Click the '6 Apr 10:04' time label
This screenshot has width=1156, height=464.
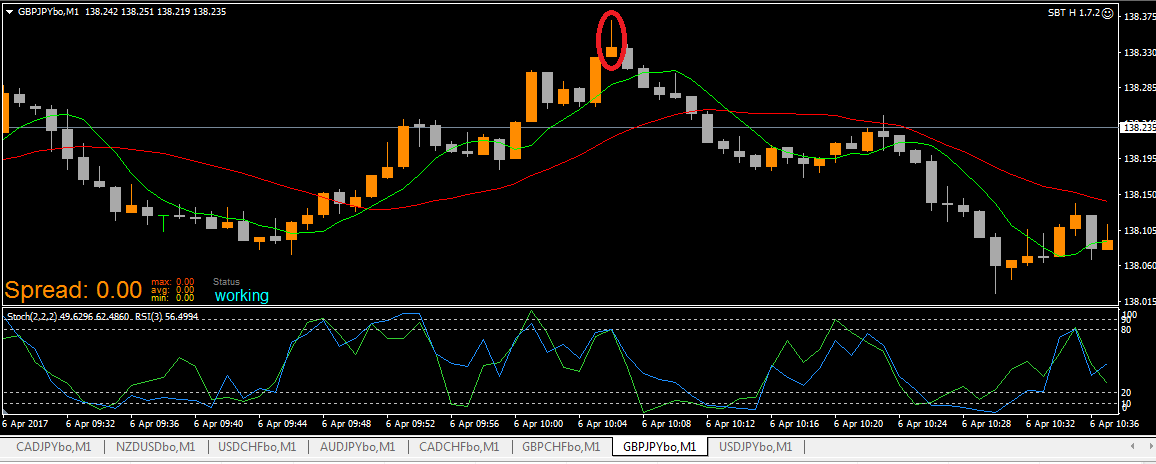coord(604,424)
